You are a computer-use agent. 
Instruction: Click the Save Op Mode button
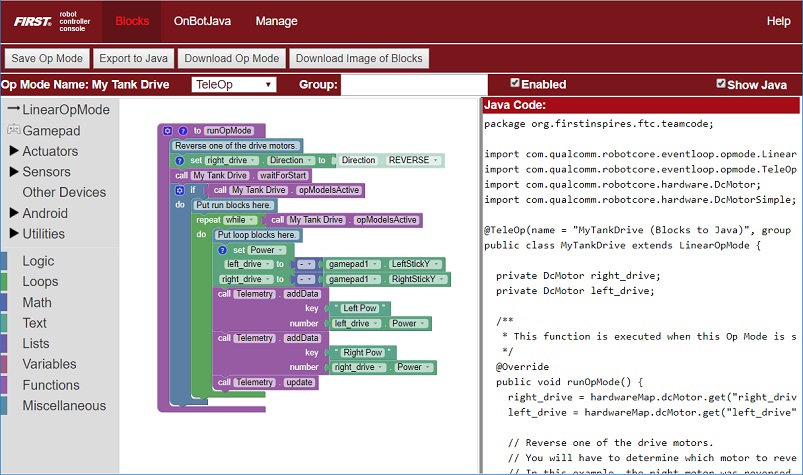click(x=47, y=58)
